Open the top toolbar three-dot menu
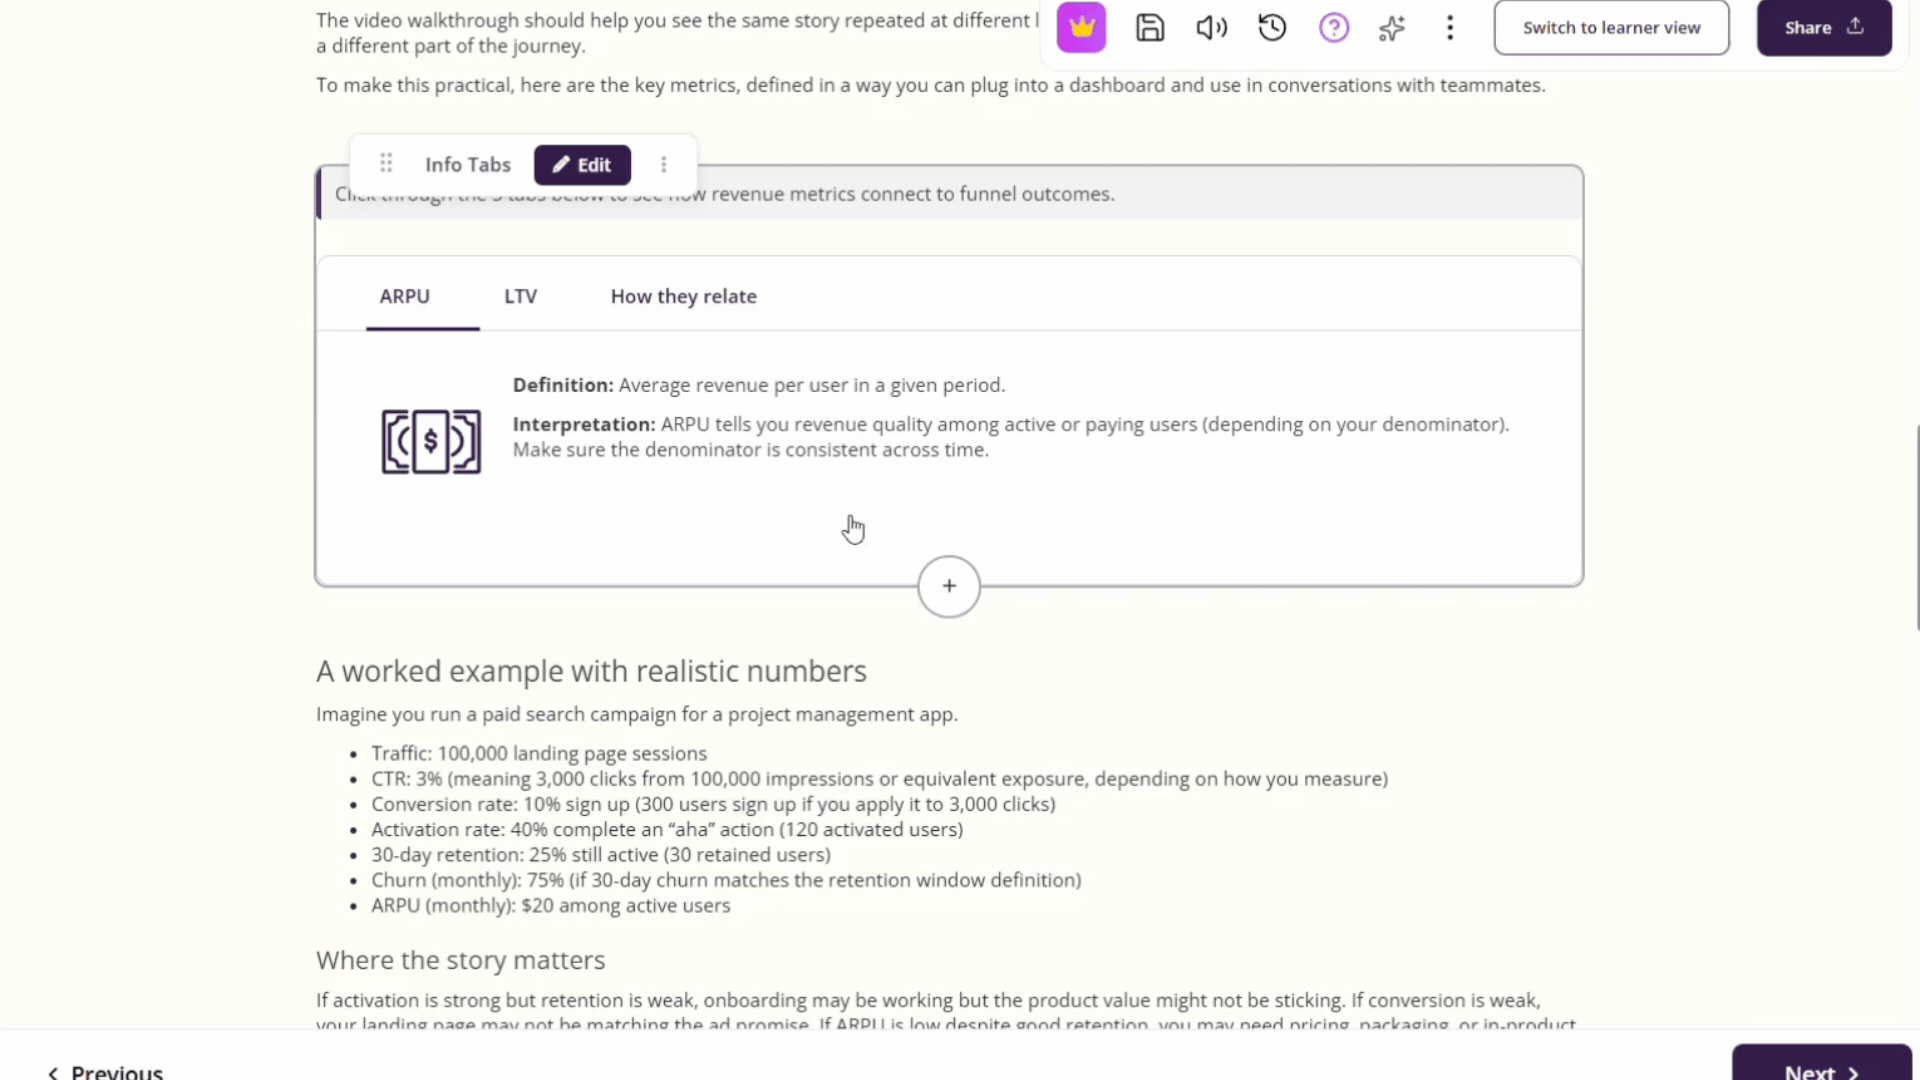This screenshot has height=1080, width=1920. 1450,27
